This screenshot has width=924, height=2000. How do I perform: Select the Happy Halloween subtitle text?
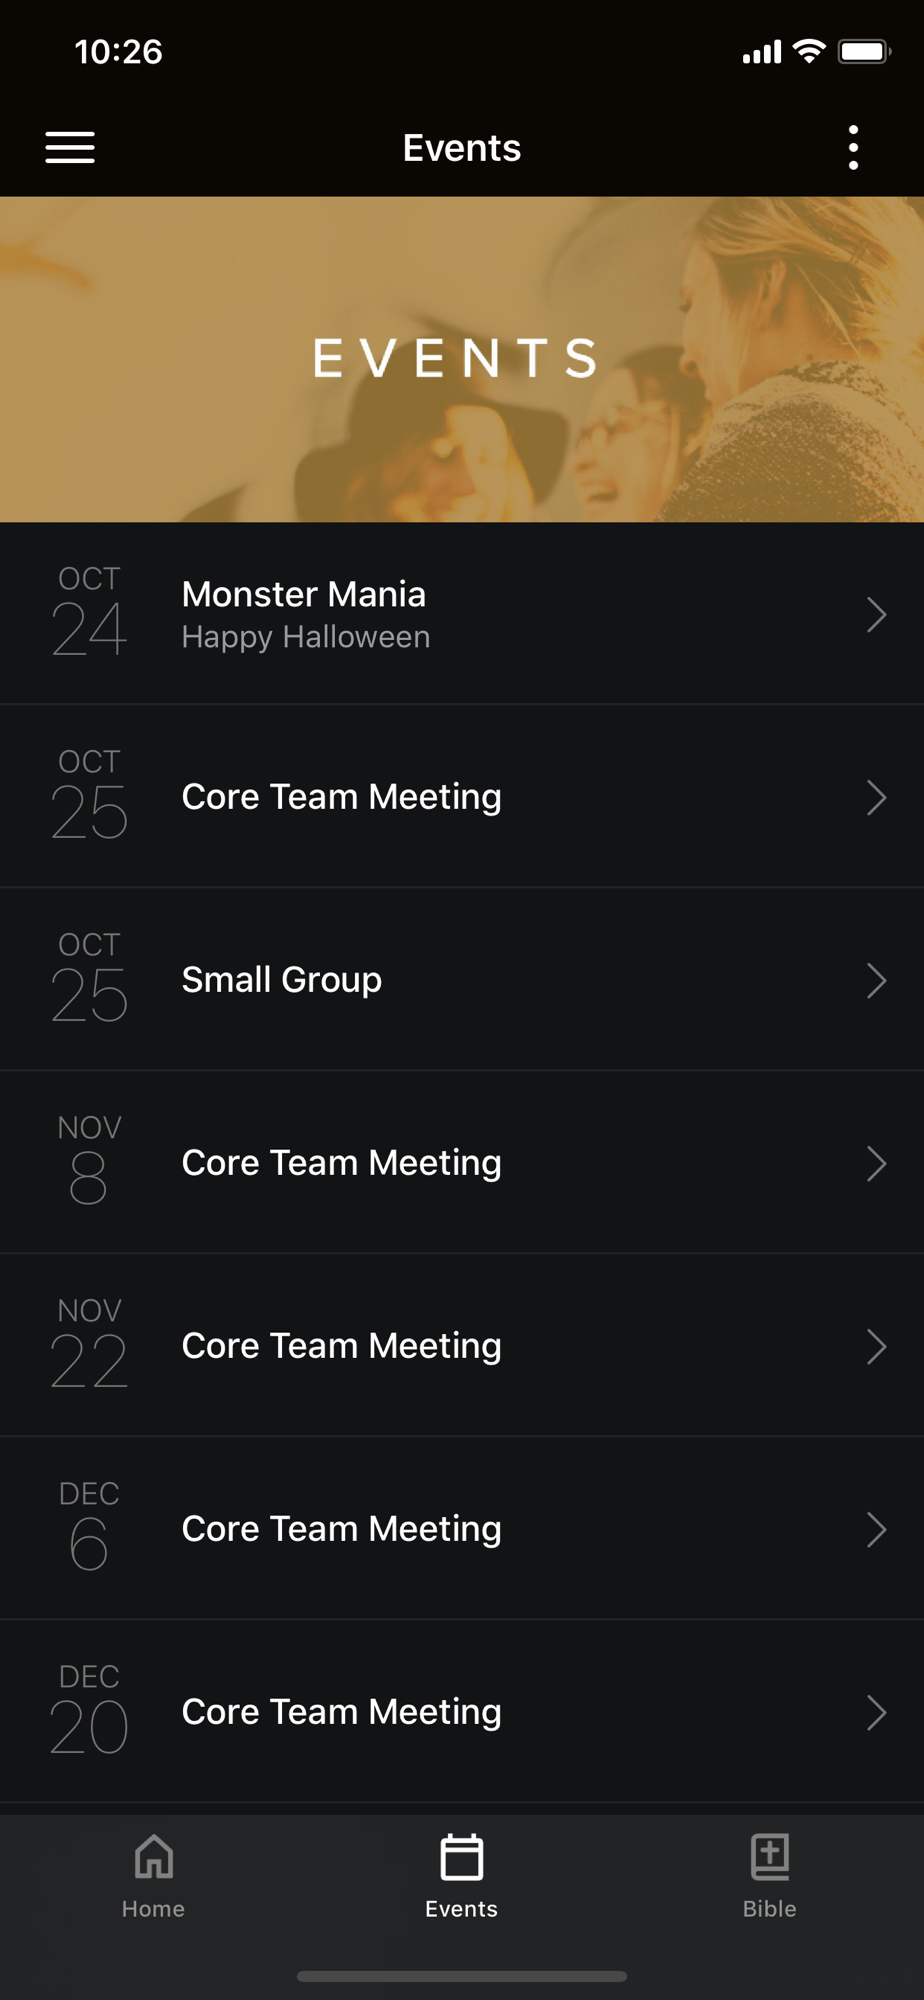[306, 637]
